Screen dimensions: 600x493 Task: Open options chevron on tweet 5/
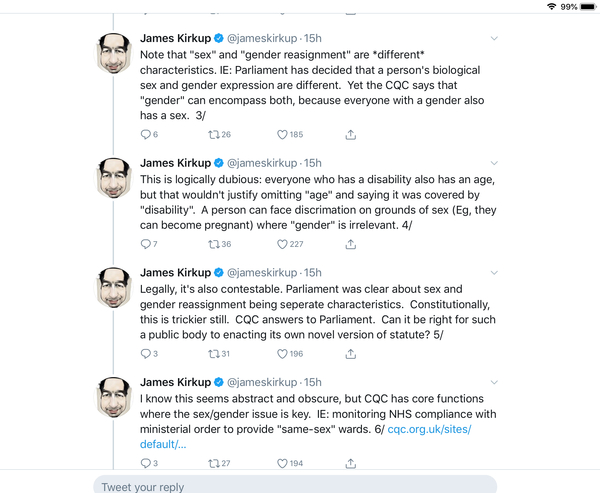coord(494,273)
